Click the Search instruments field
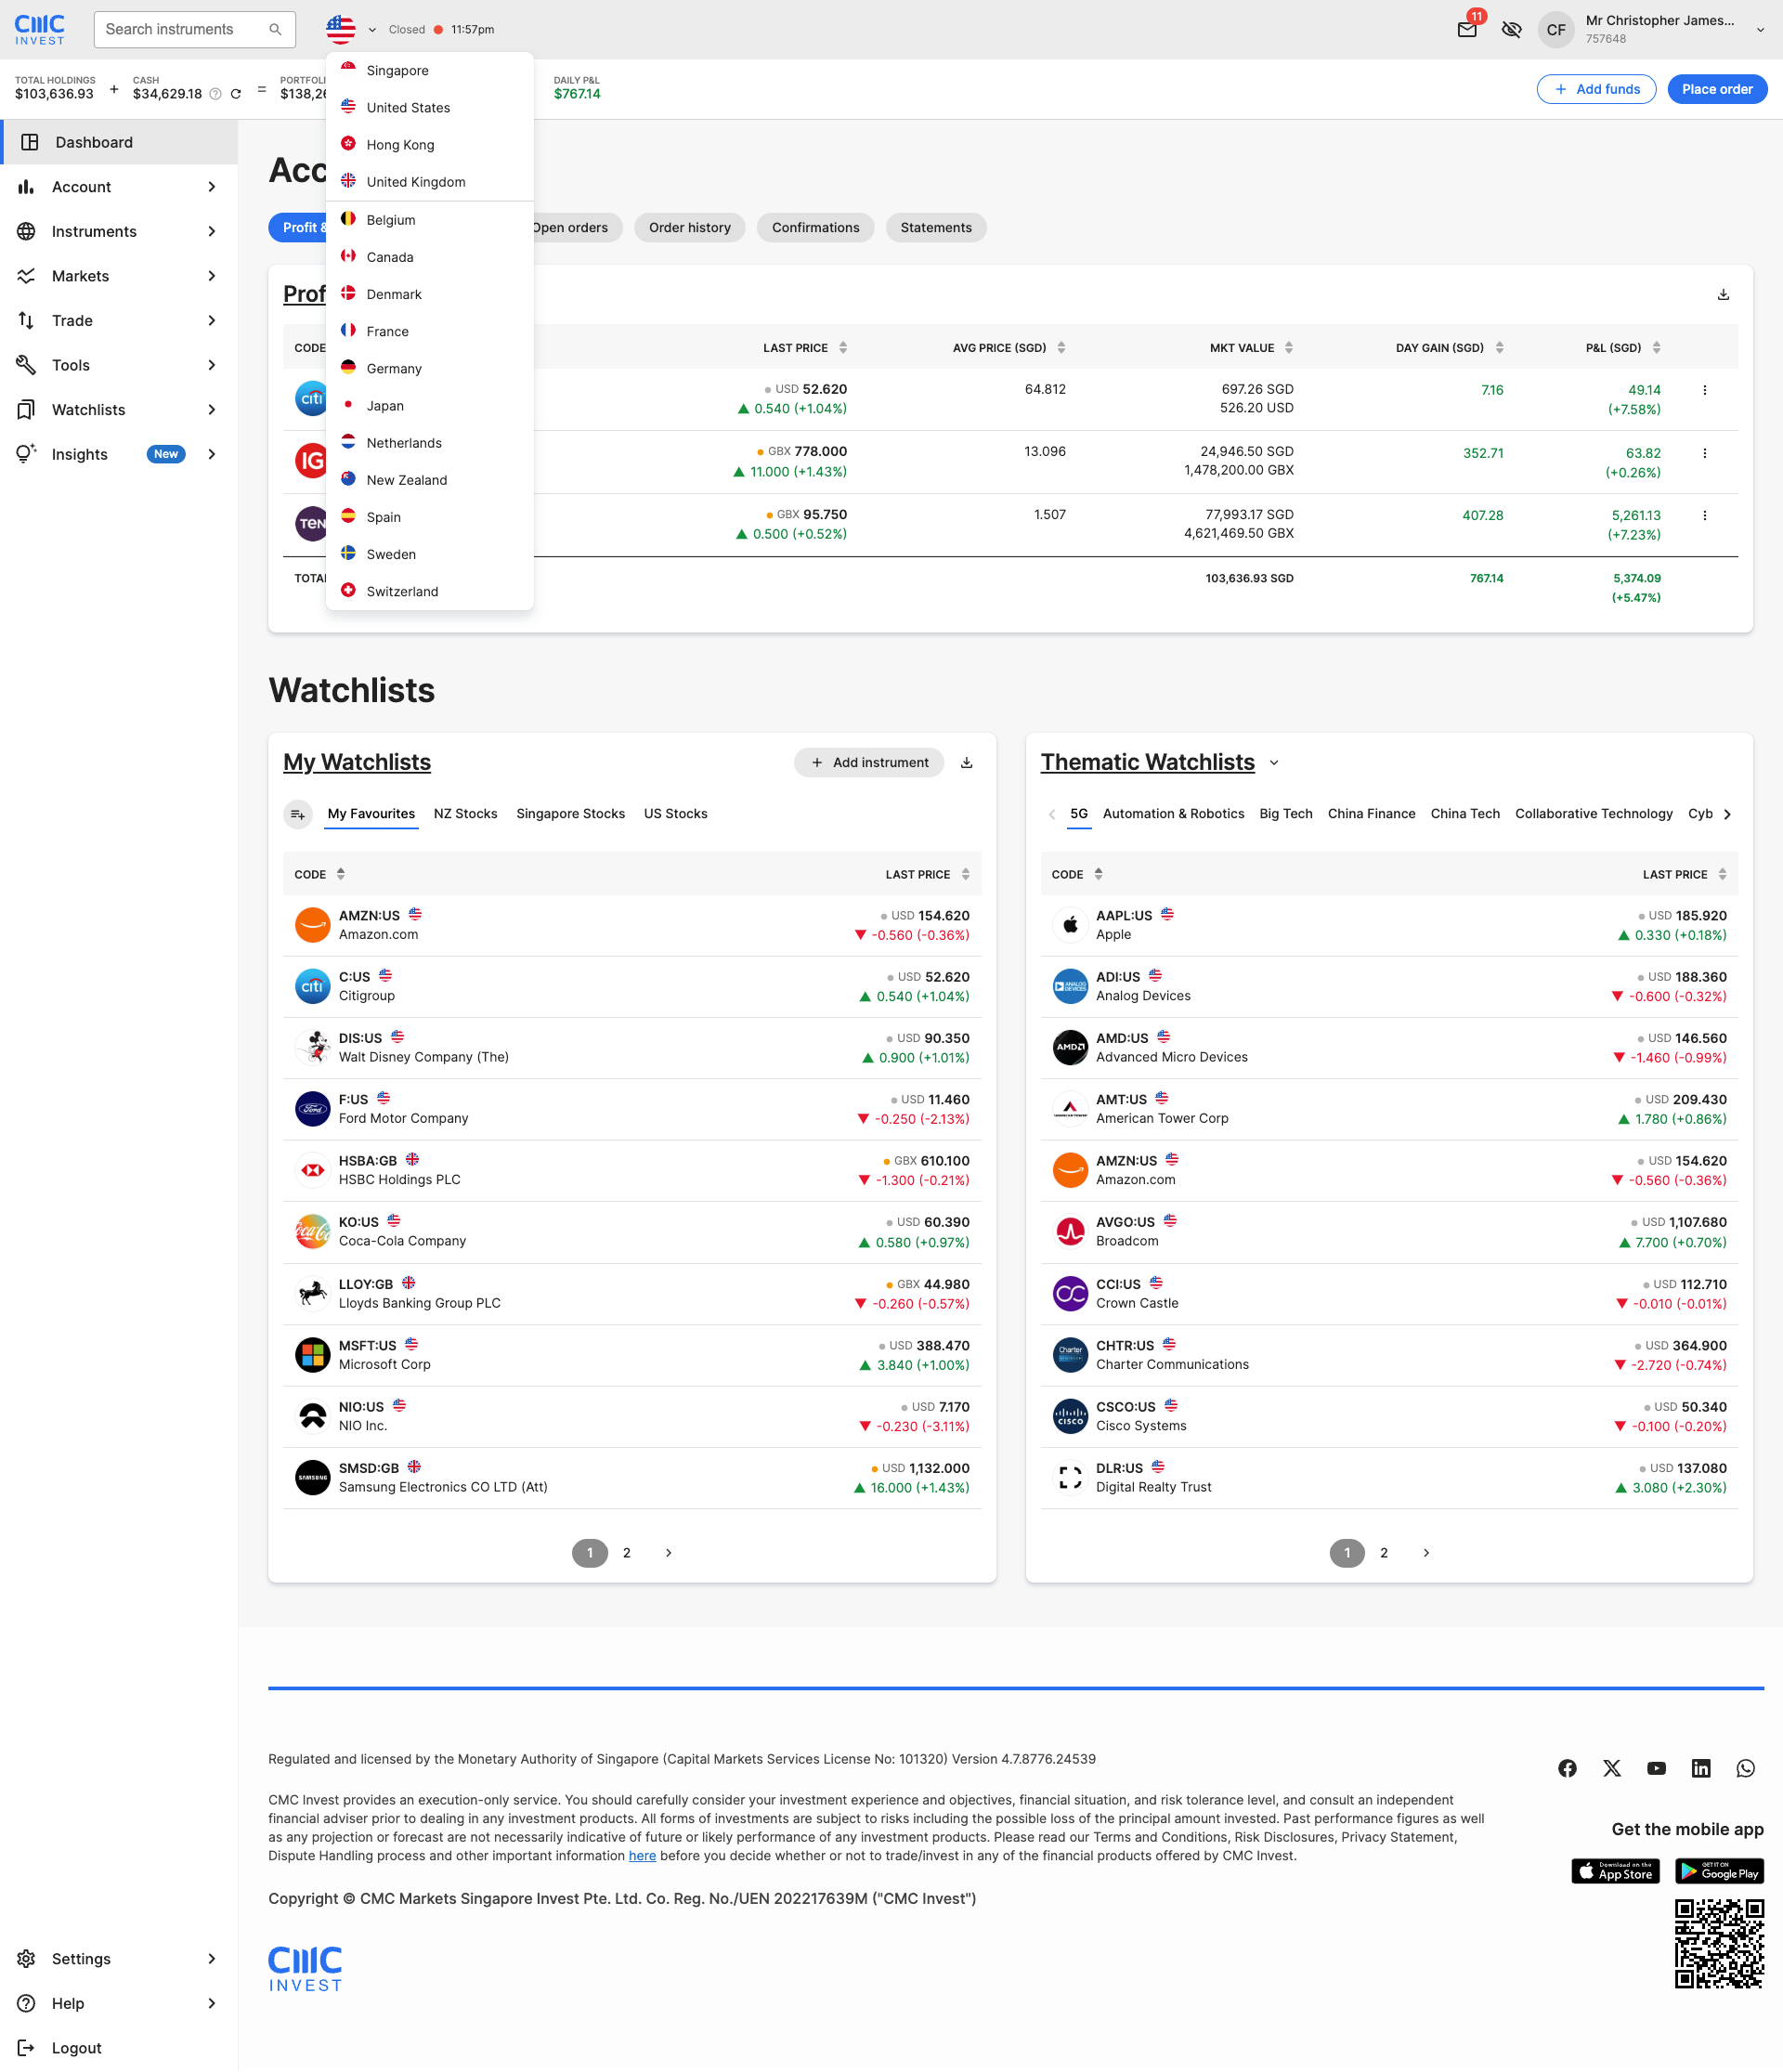This screenshot has width=1783, height=2072. point(194,29)
